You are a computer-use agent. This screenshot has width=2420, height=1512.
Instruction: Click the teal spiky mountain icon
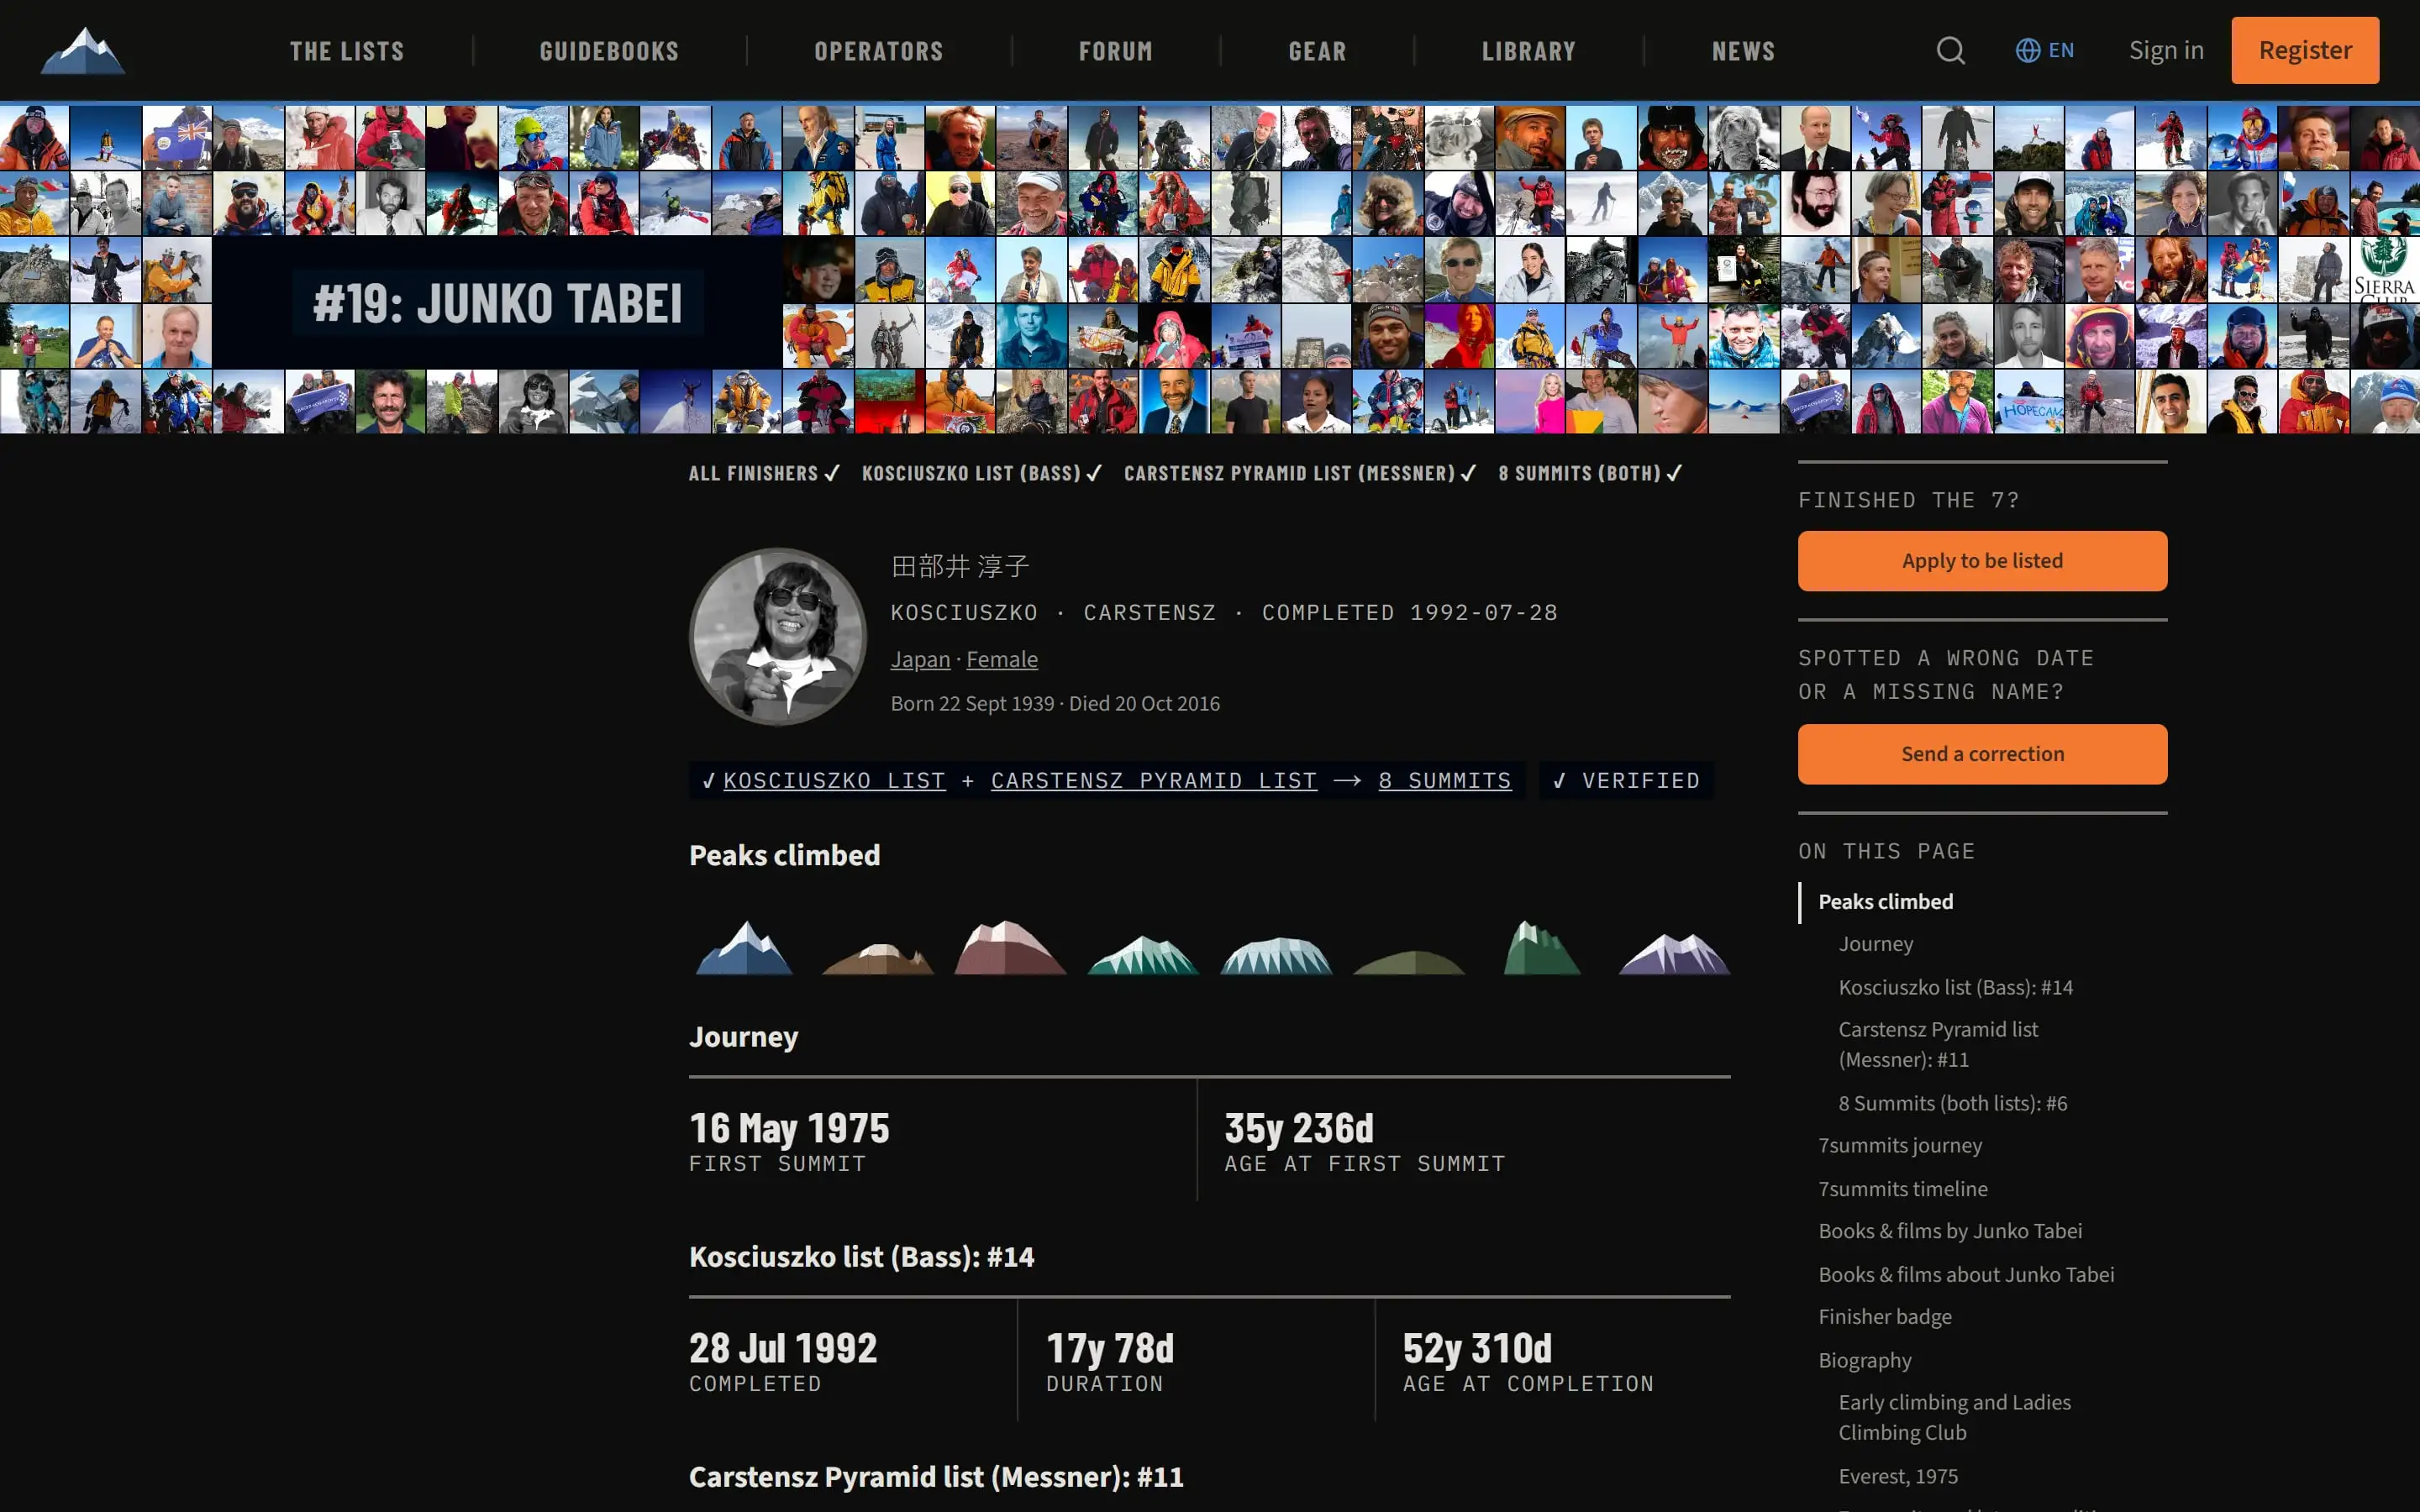(x=1143, y=955)
